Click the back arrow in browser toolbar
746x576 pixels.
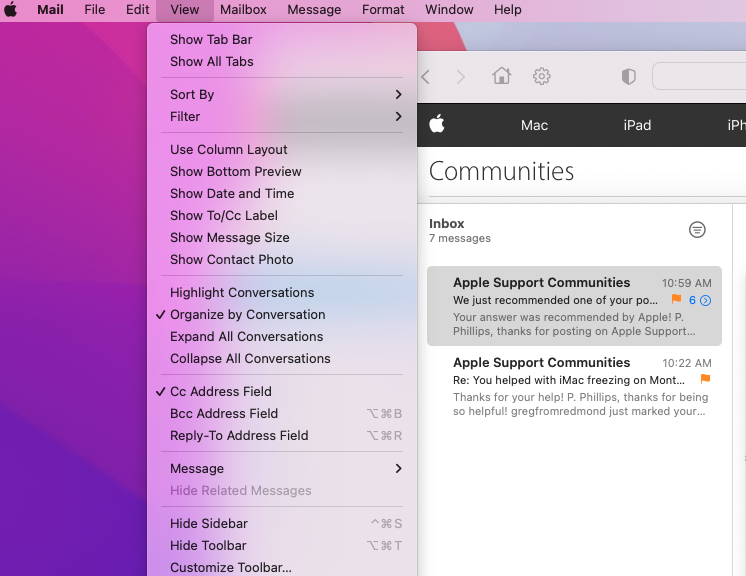(x=426, y=77)
